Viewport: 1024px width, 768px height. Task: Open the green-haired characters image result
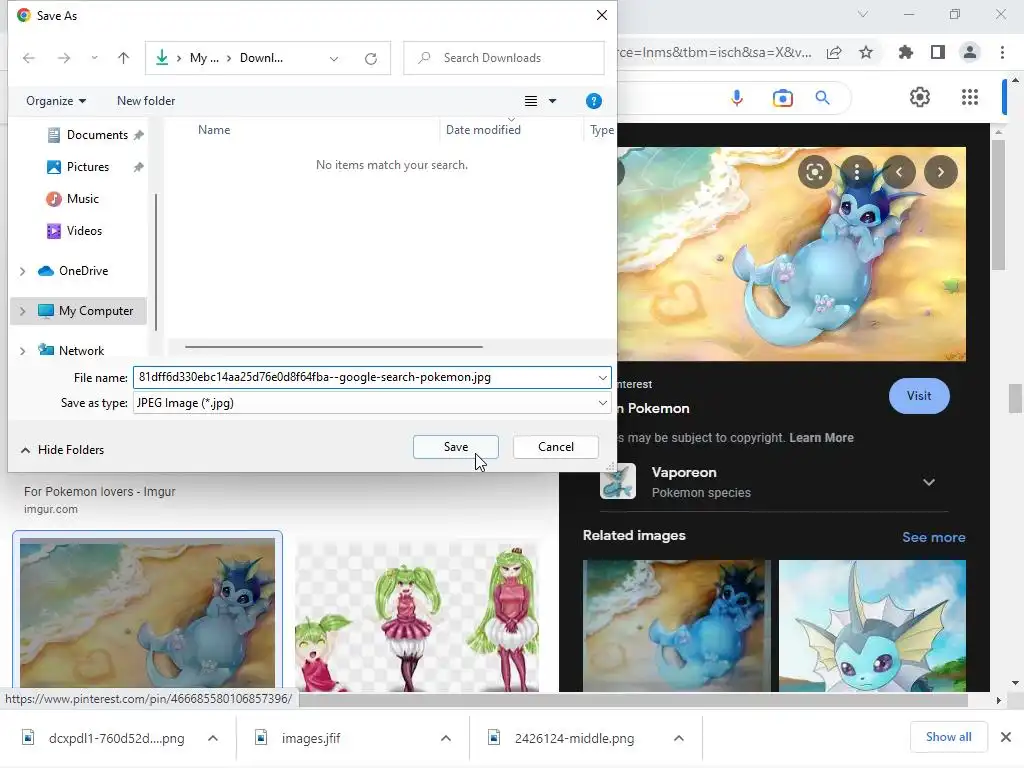coord(417,617)
